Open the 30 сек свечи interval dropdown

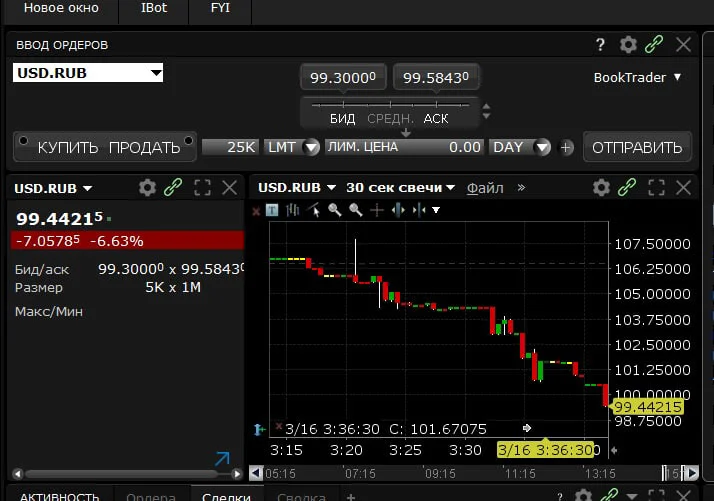pos(400,188)
